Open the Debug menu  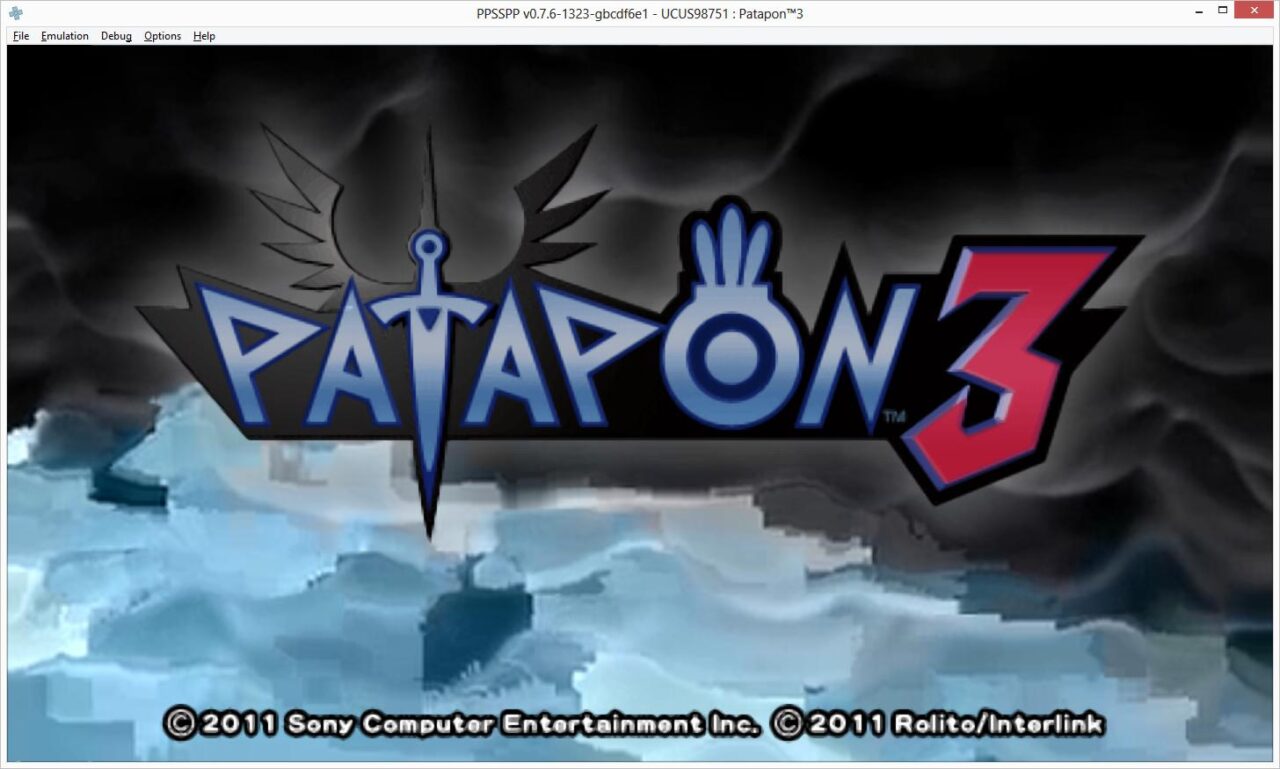point(115,35)
